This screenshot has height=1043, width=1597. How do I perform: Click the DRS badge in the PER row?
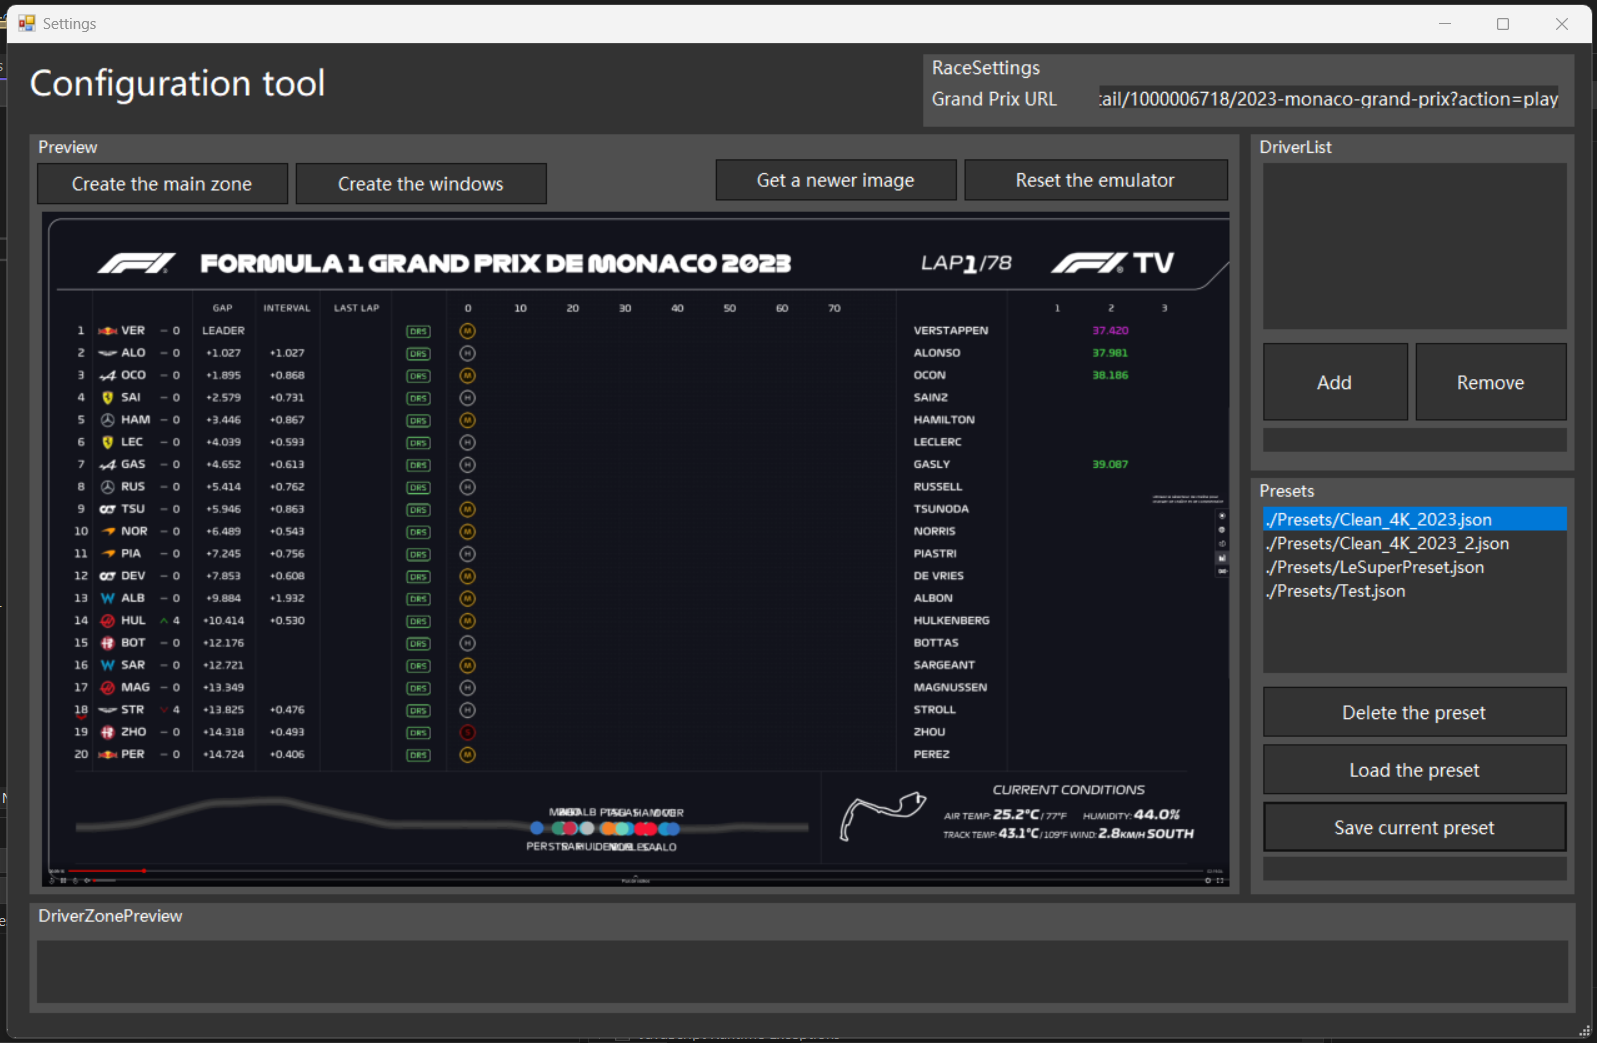click(418, 755)
